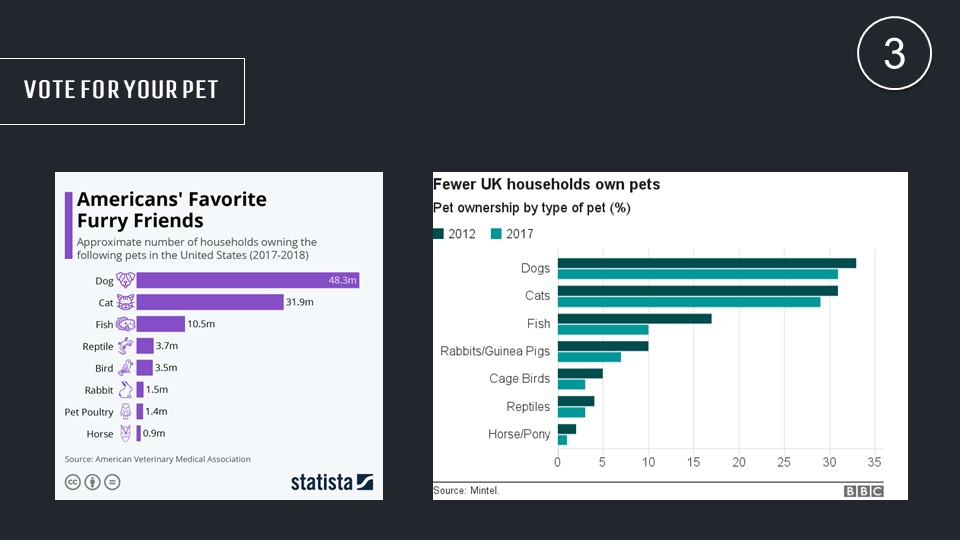
Task: Click the 2012 legend color swatch
Action: tap(438, 234)
